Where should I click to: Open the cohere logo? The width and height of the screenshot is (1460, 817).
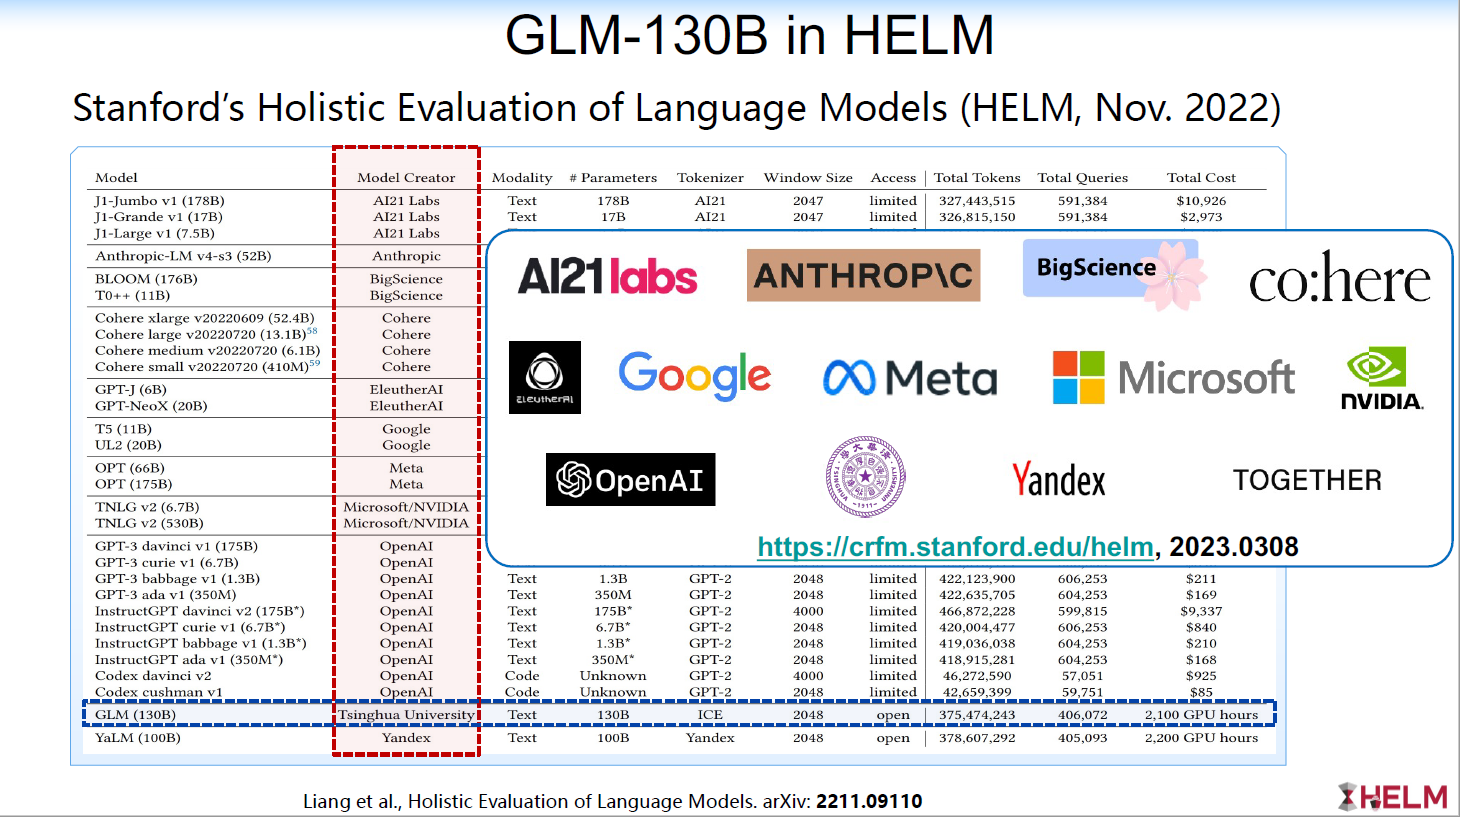coord(1338,279)
